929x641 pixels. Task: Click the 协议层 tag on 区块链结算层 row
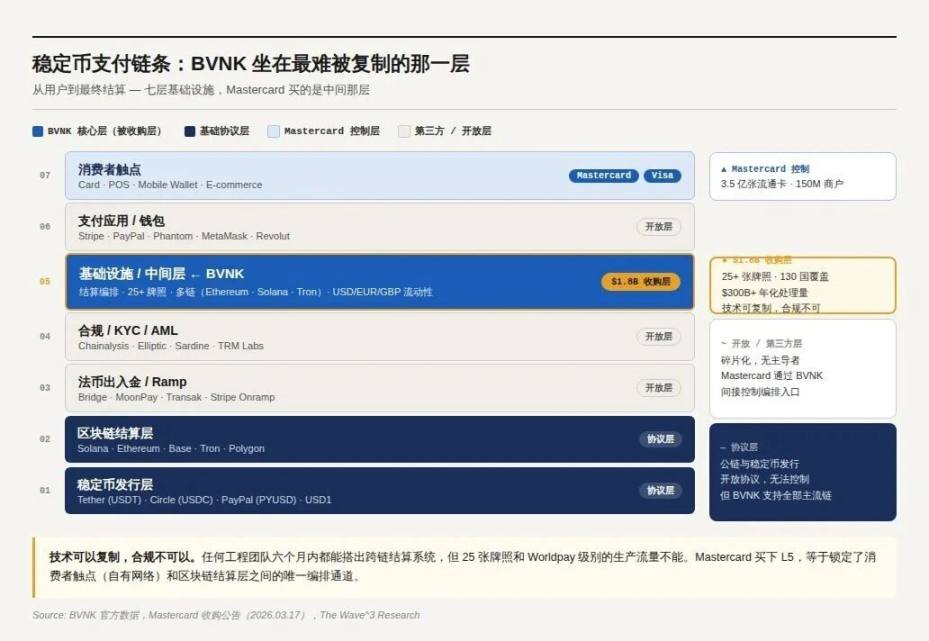[660, 439]
